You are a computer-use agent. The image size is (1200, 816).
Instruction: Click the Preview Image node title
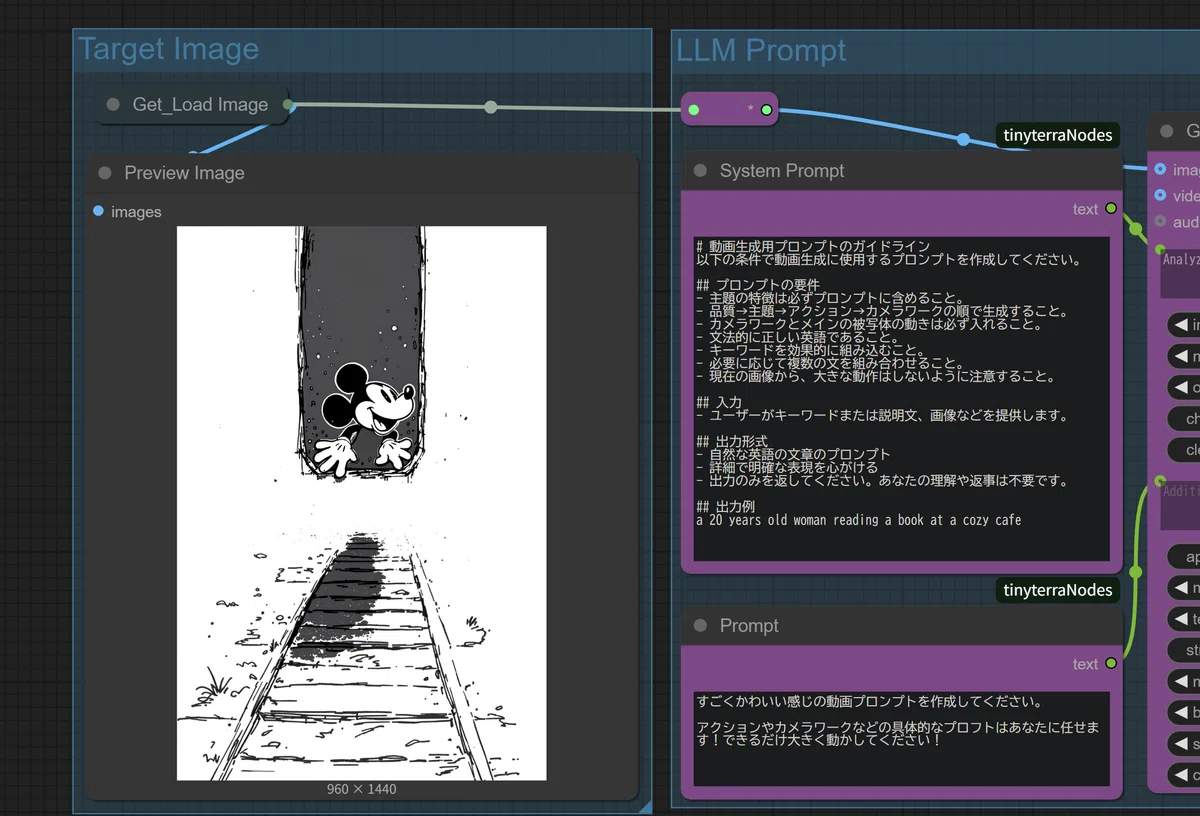click(184, 173)
